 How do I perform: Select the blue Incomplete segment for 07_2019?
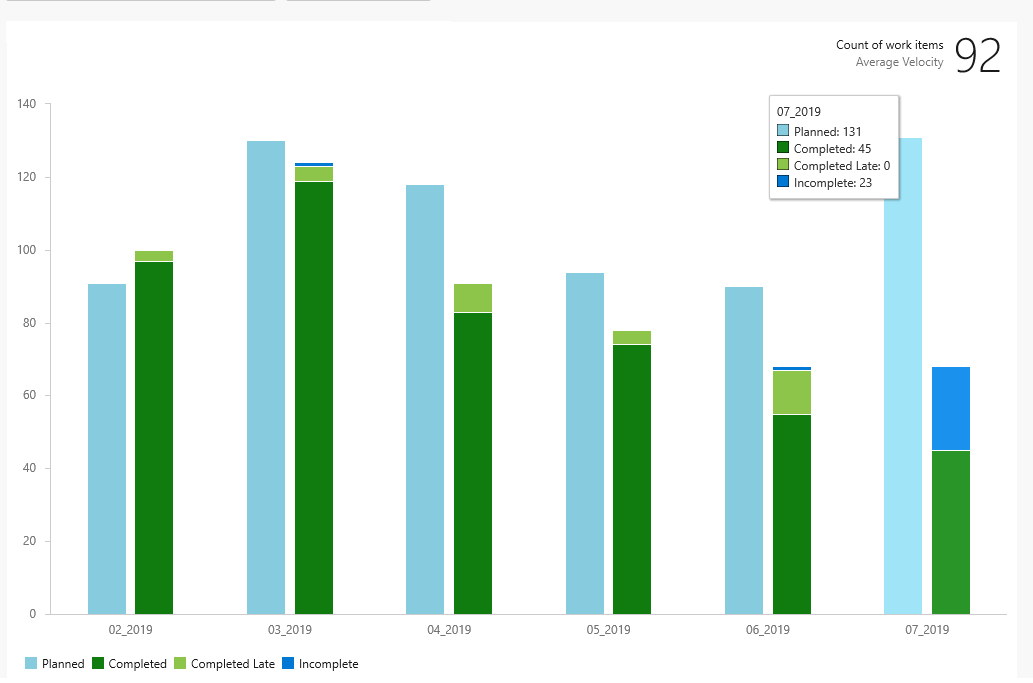pos(951,408)
